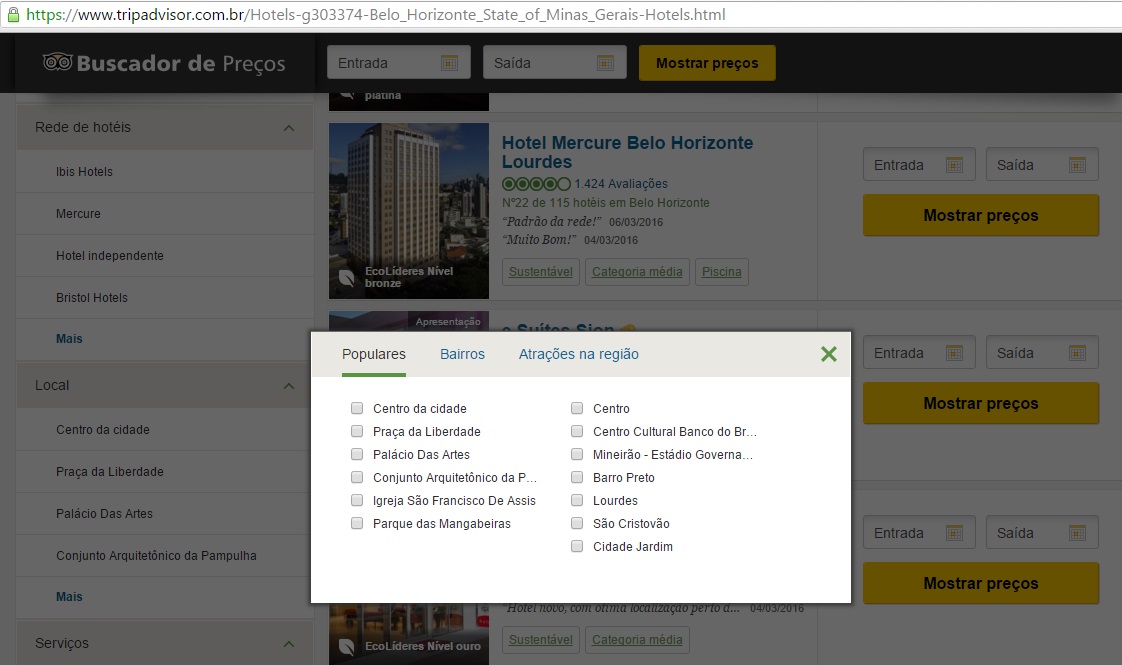Viewport: 1122px width, 665px height.
Task: Open the "Muito Bom!" review
Action: click(x=540, y=240)
